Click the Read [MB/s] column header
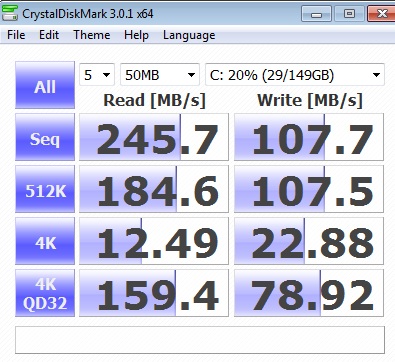The width and height of the screenshot is (395, 362). click(x=154, y=100)
